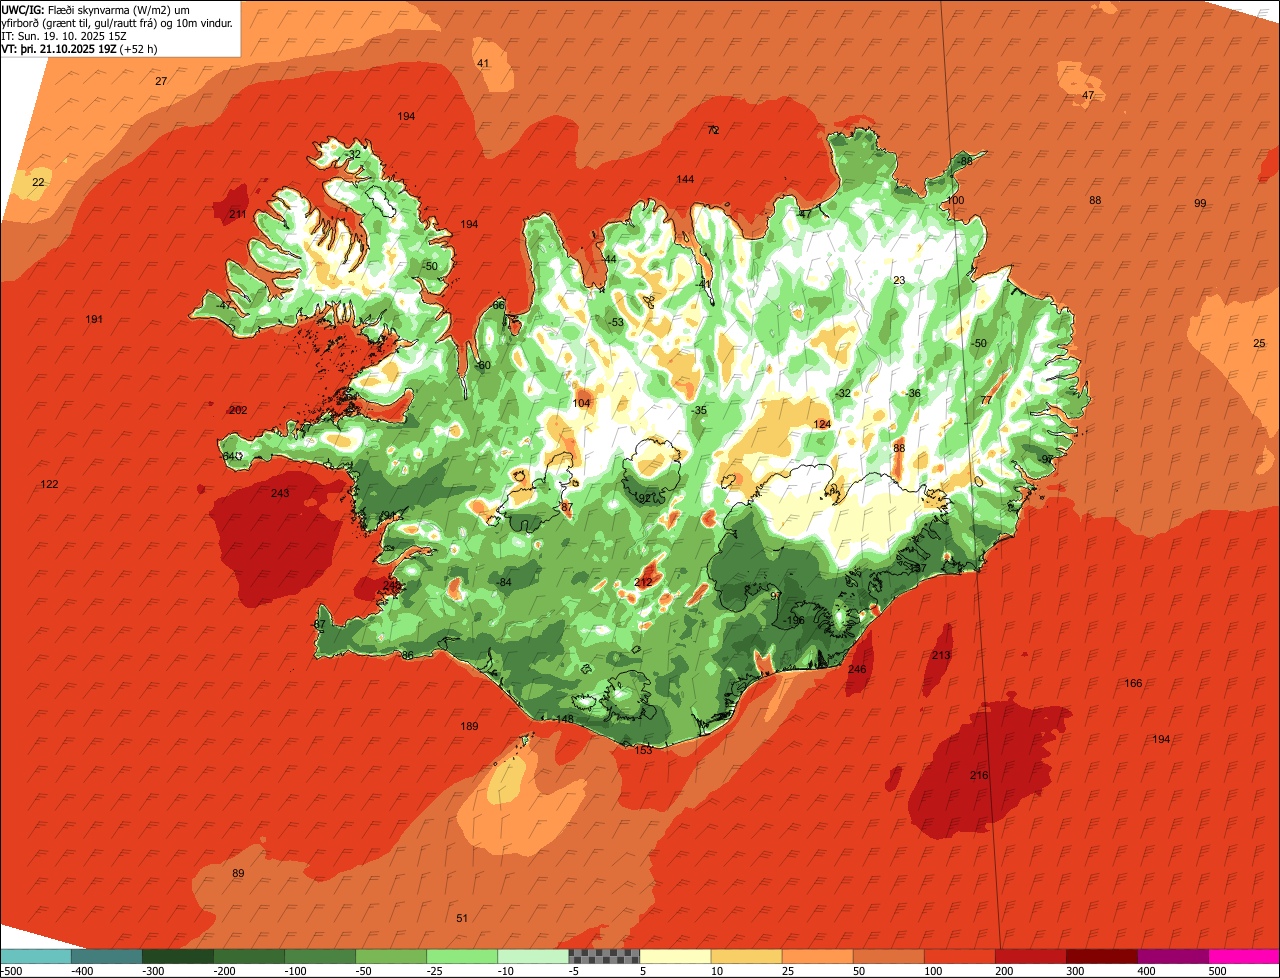The height and width of the screenshot is (978, 1280).
Task: Pick the legend swatch from 100 to 200
Action: pos(960,957)
